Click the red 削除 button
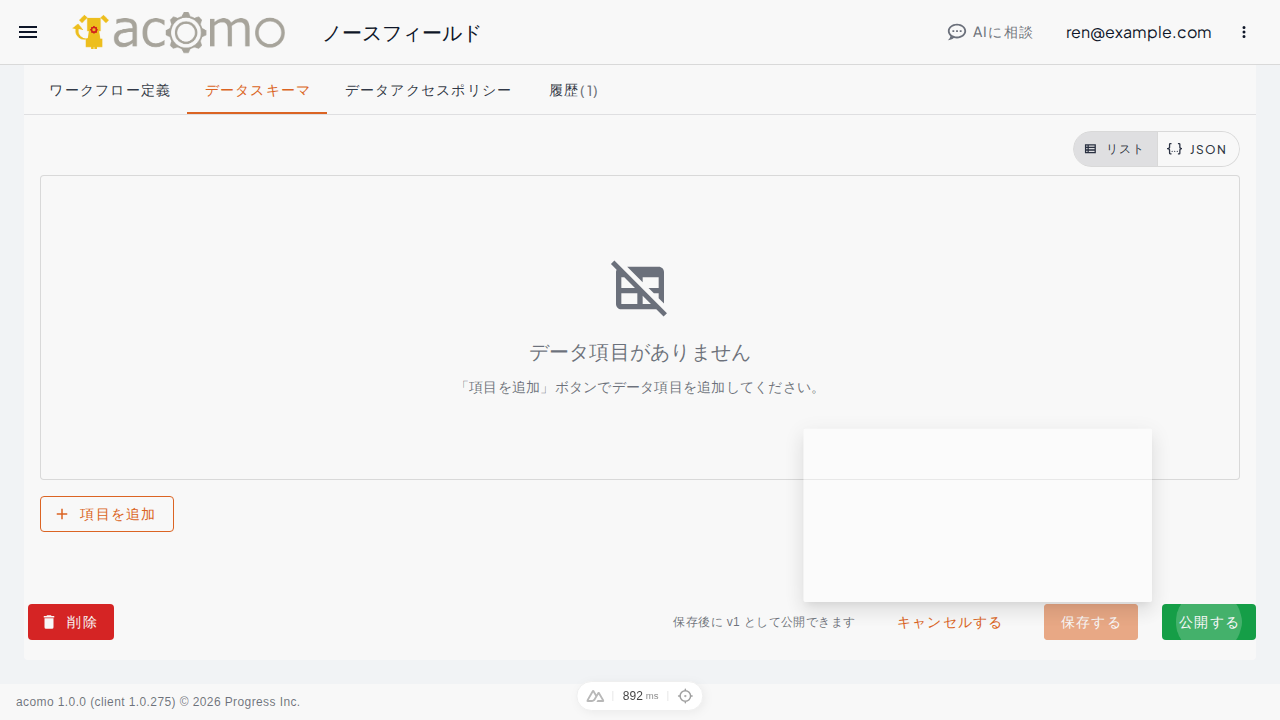 tap(71, 622)
